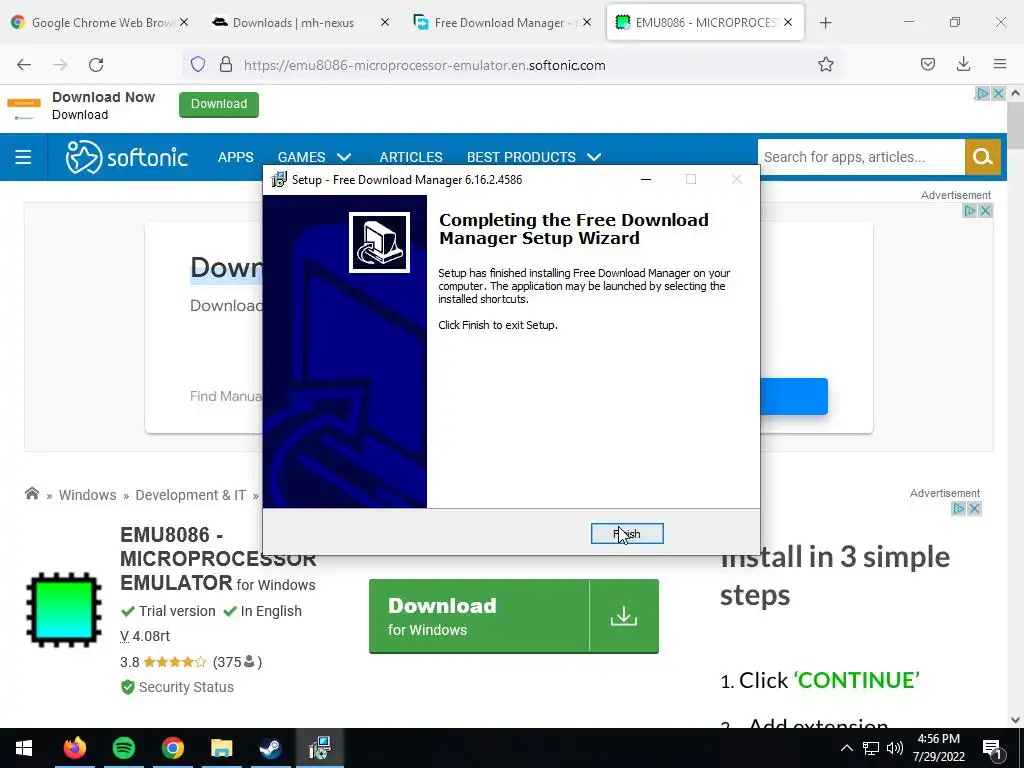The height and width of the screenshot is (768, 1024).
Task: Click the Softonic search field
Action: [861, 157]
